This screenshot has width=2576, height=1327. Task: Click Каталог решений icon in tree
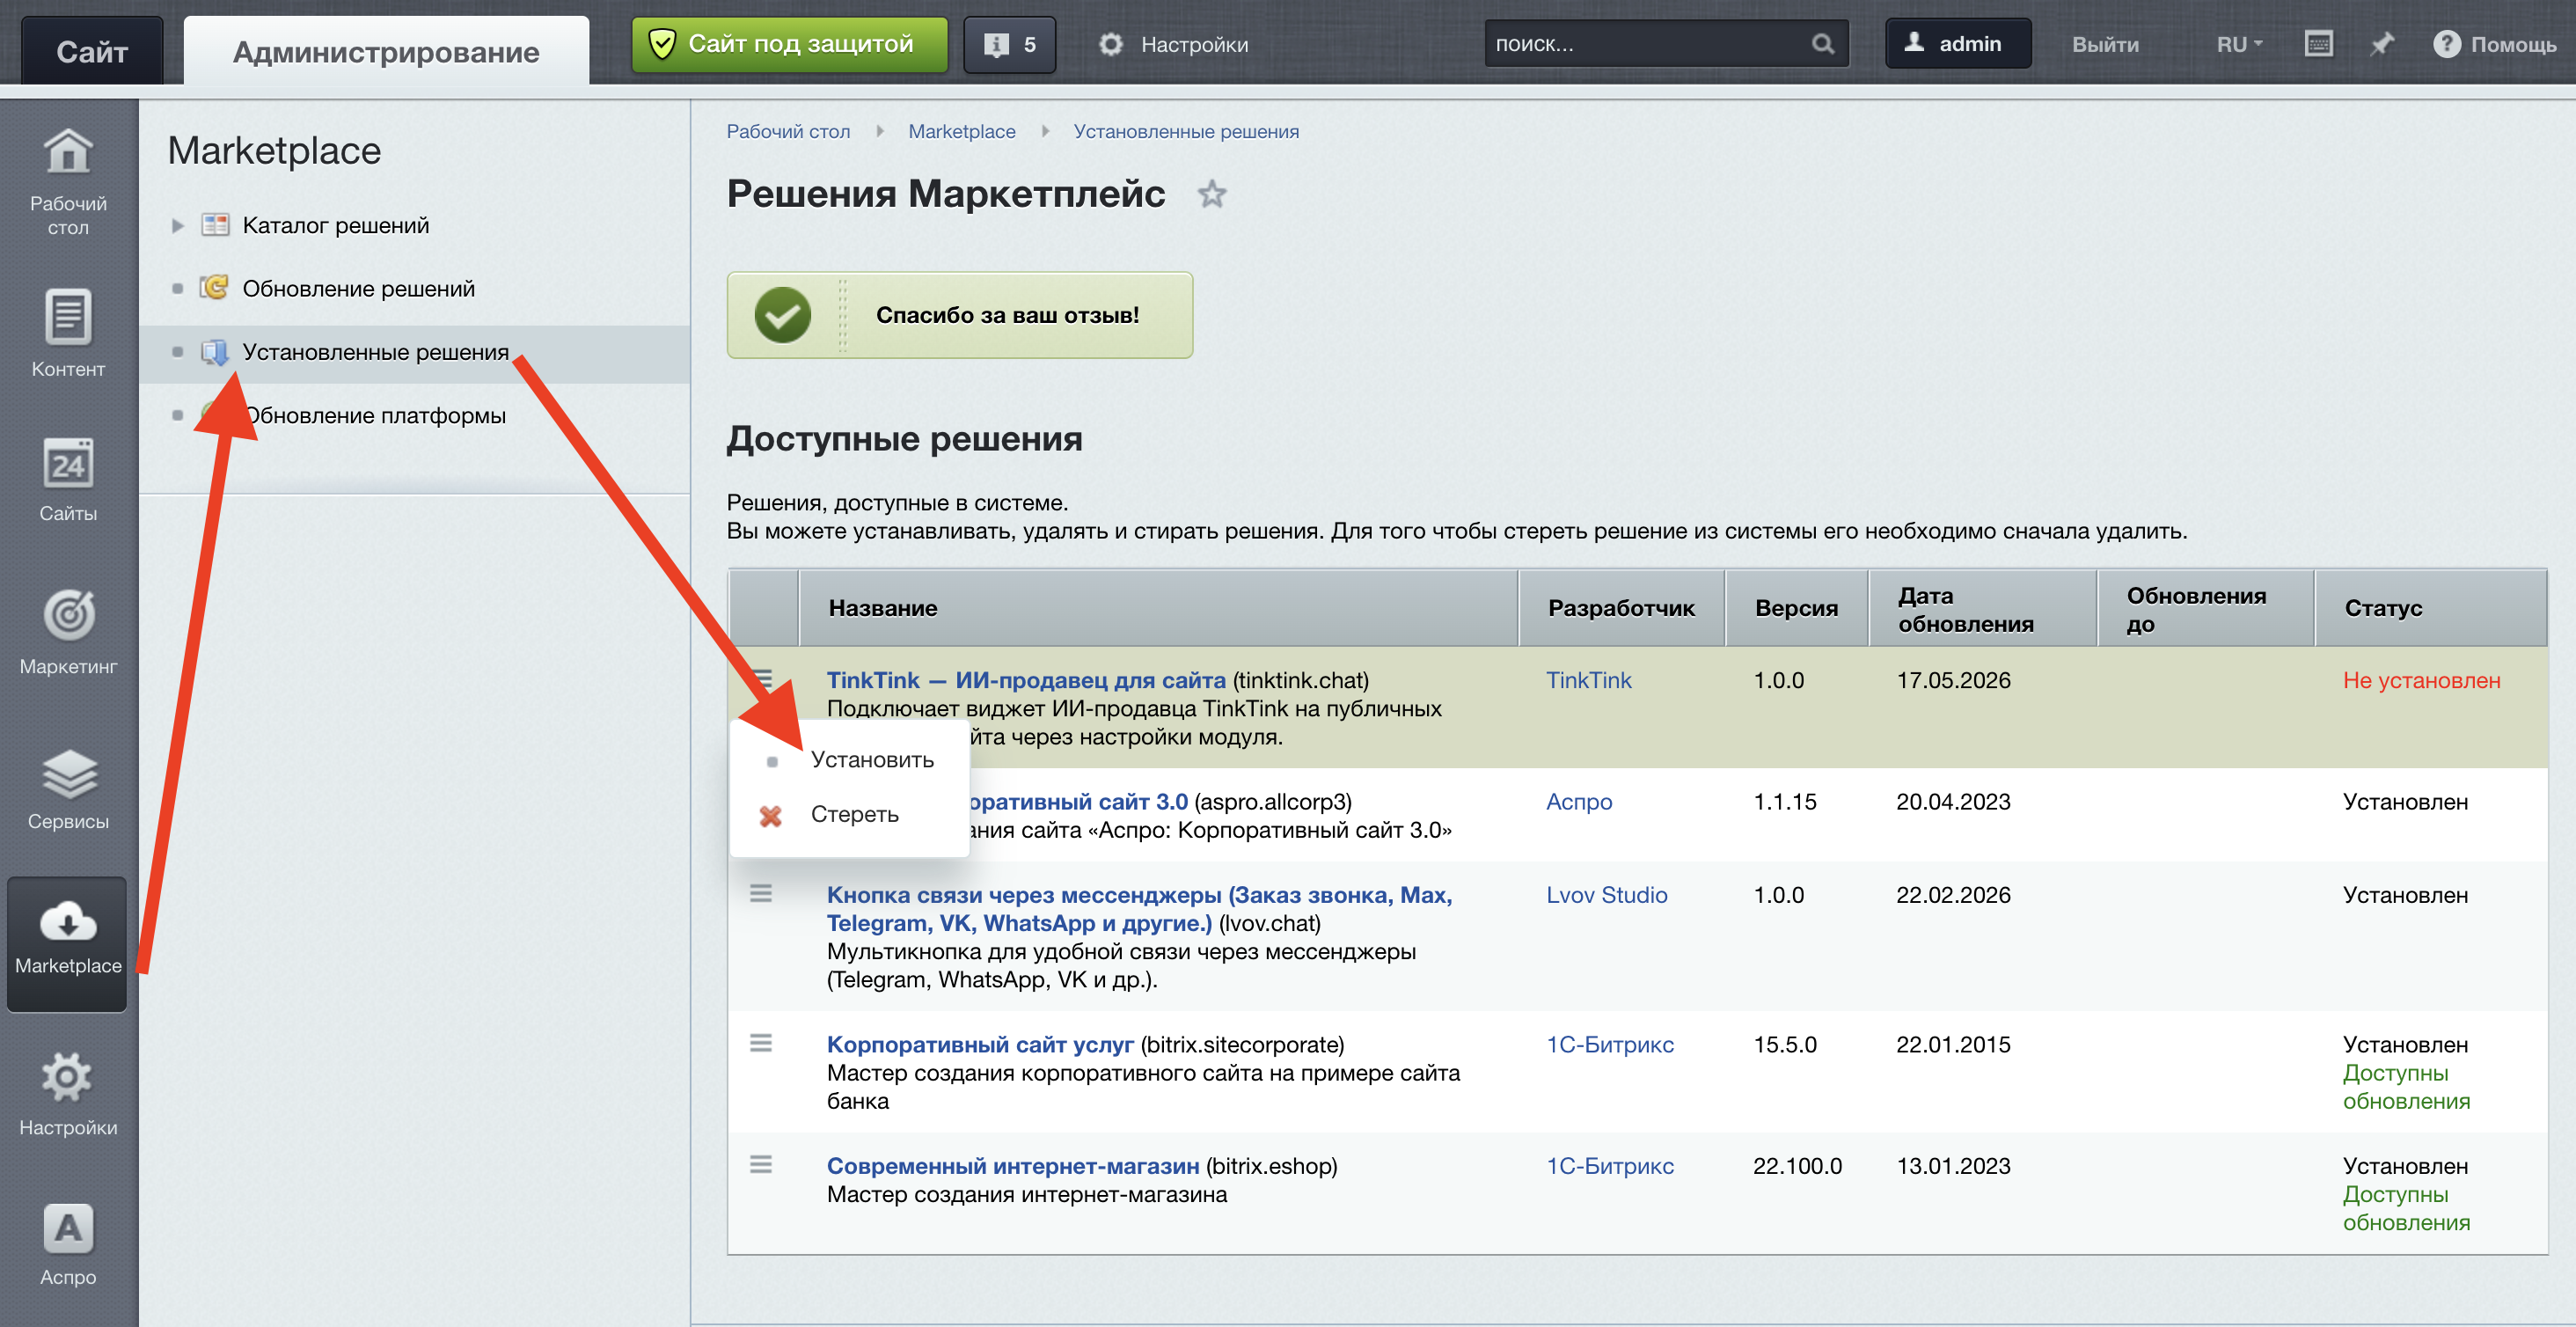[215, 225]
